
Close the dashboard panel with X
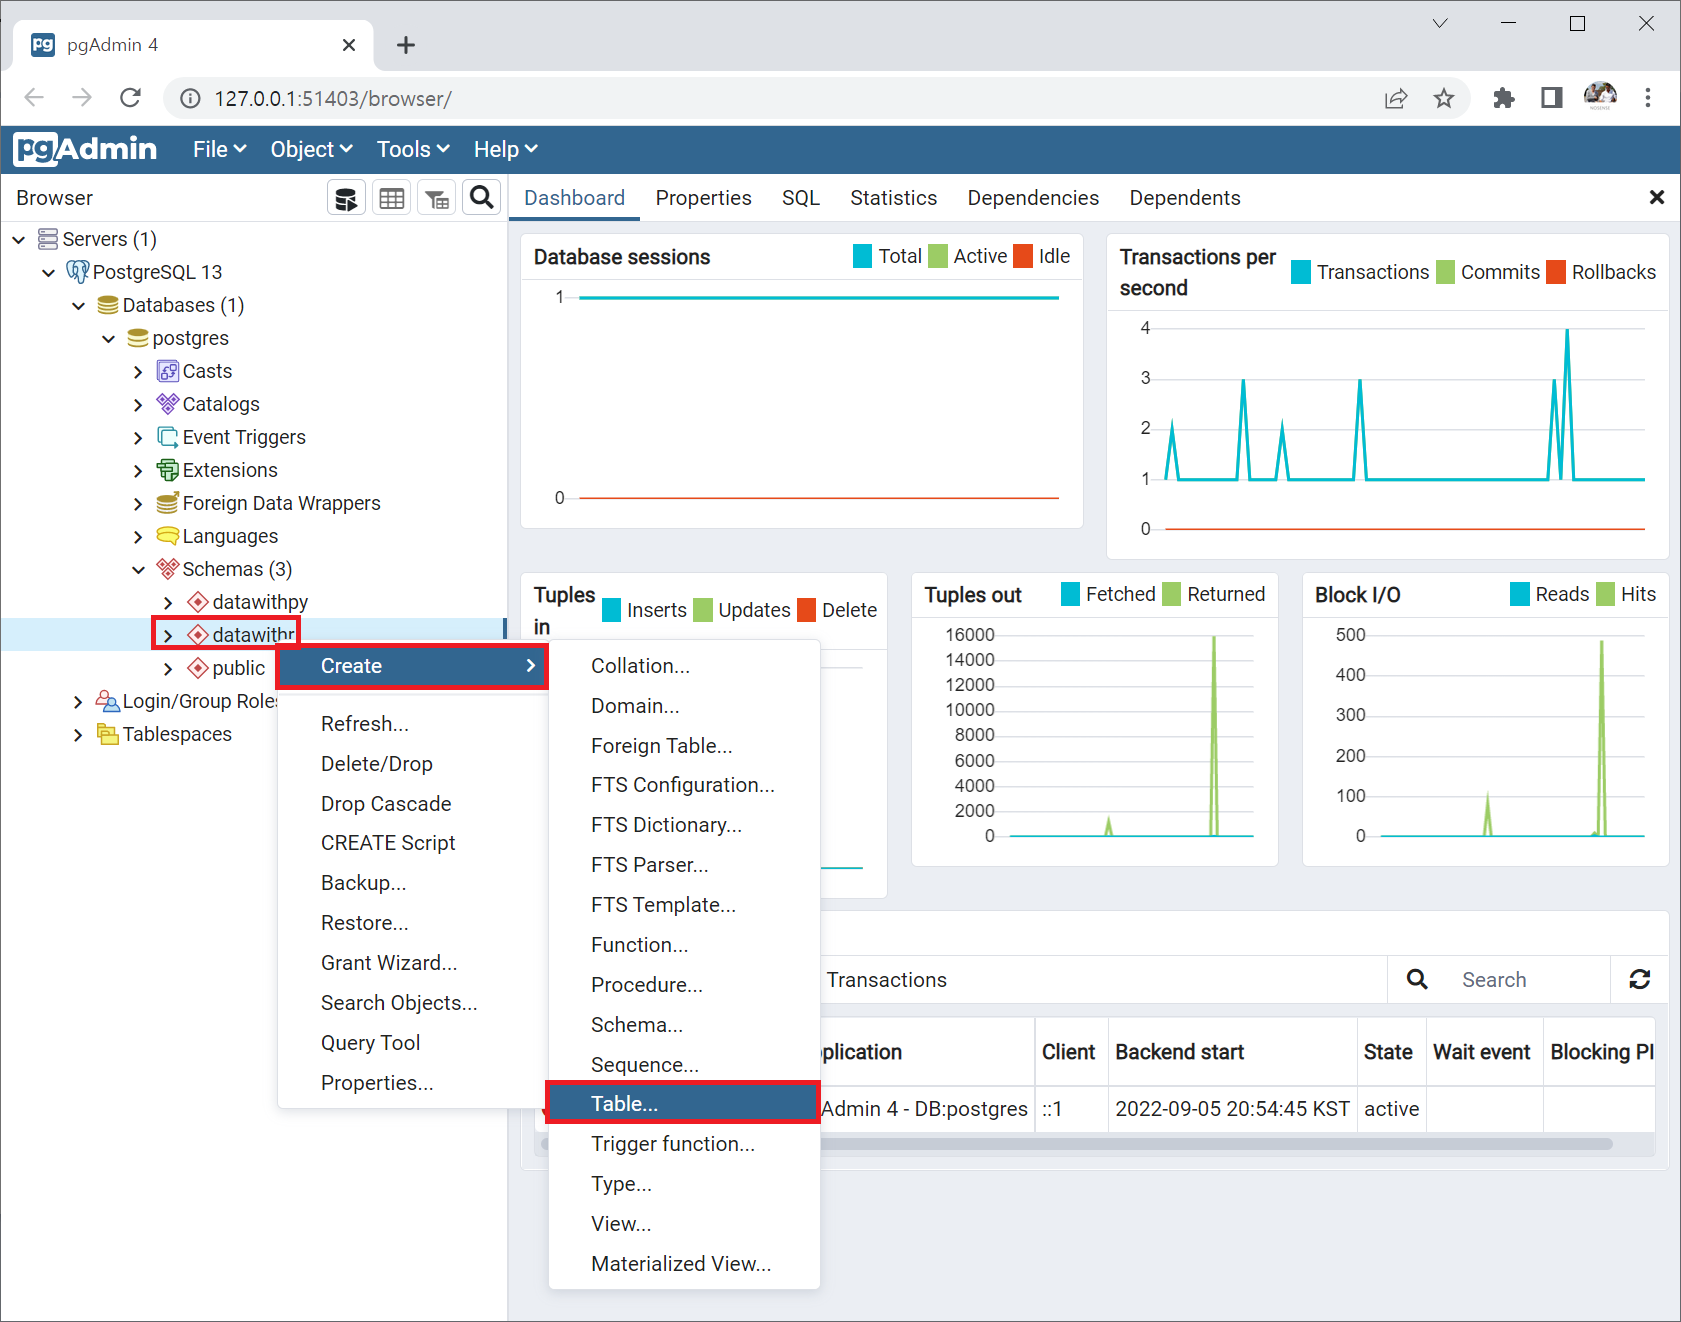pyautogui.click(x=1657, y=198)
